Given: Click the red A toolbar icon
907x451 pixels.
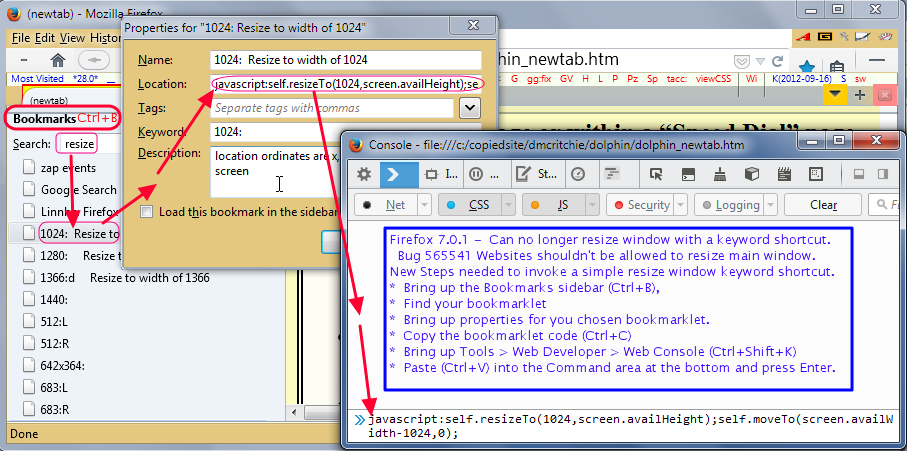Looking at the screenshot, I should [802, 36].
